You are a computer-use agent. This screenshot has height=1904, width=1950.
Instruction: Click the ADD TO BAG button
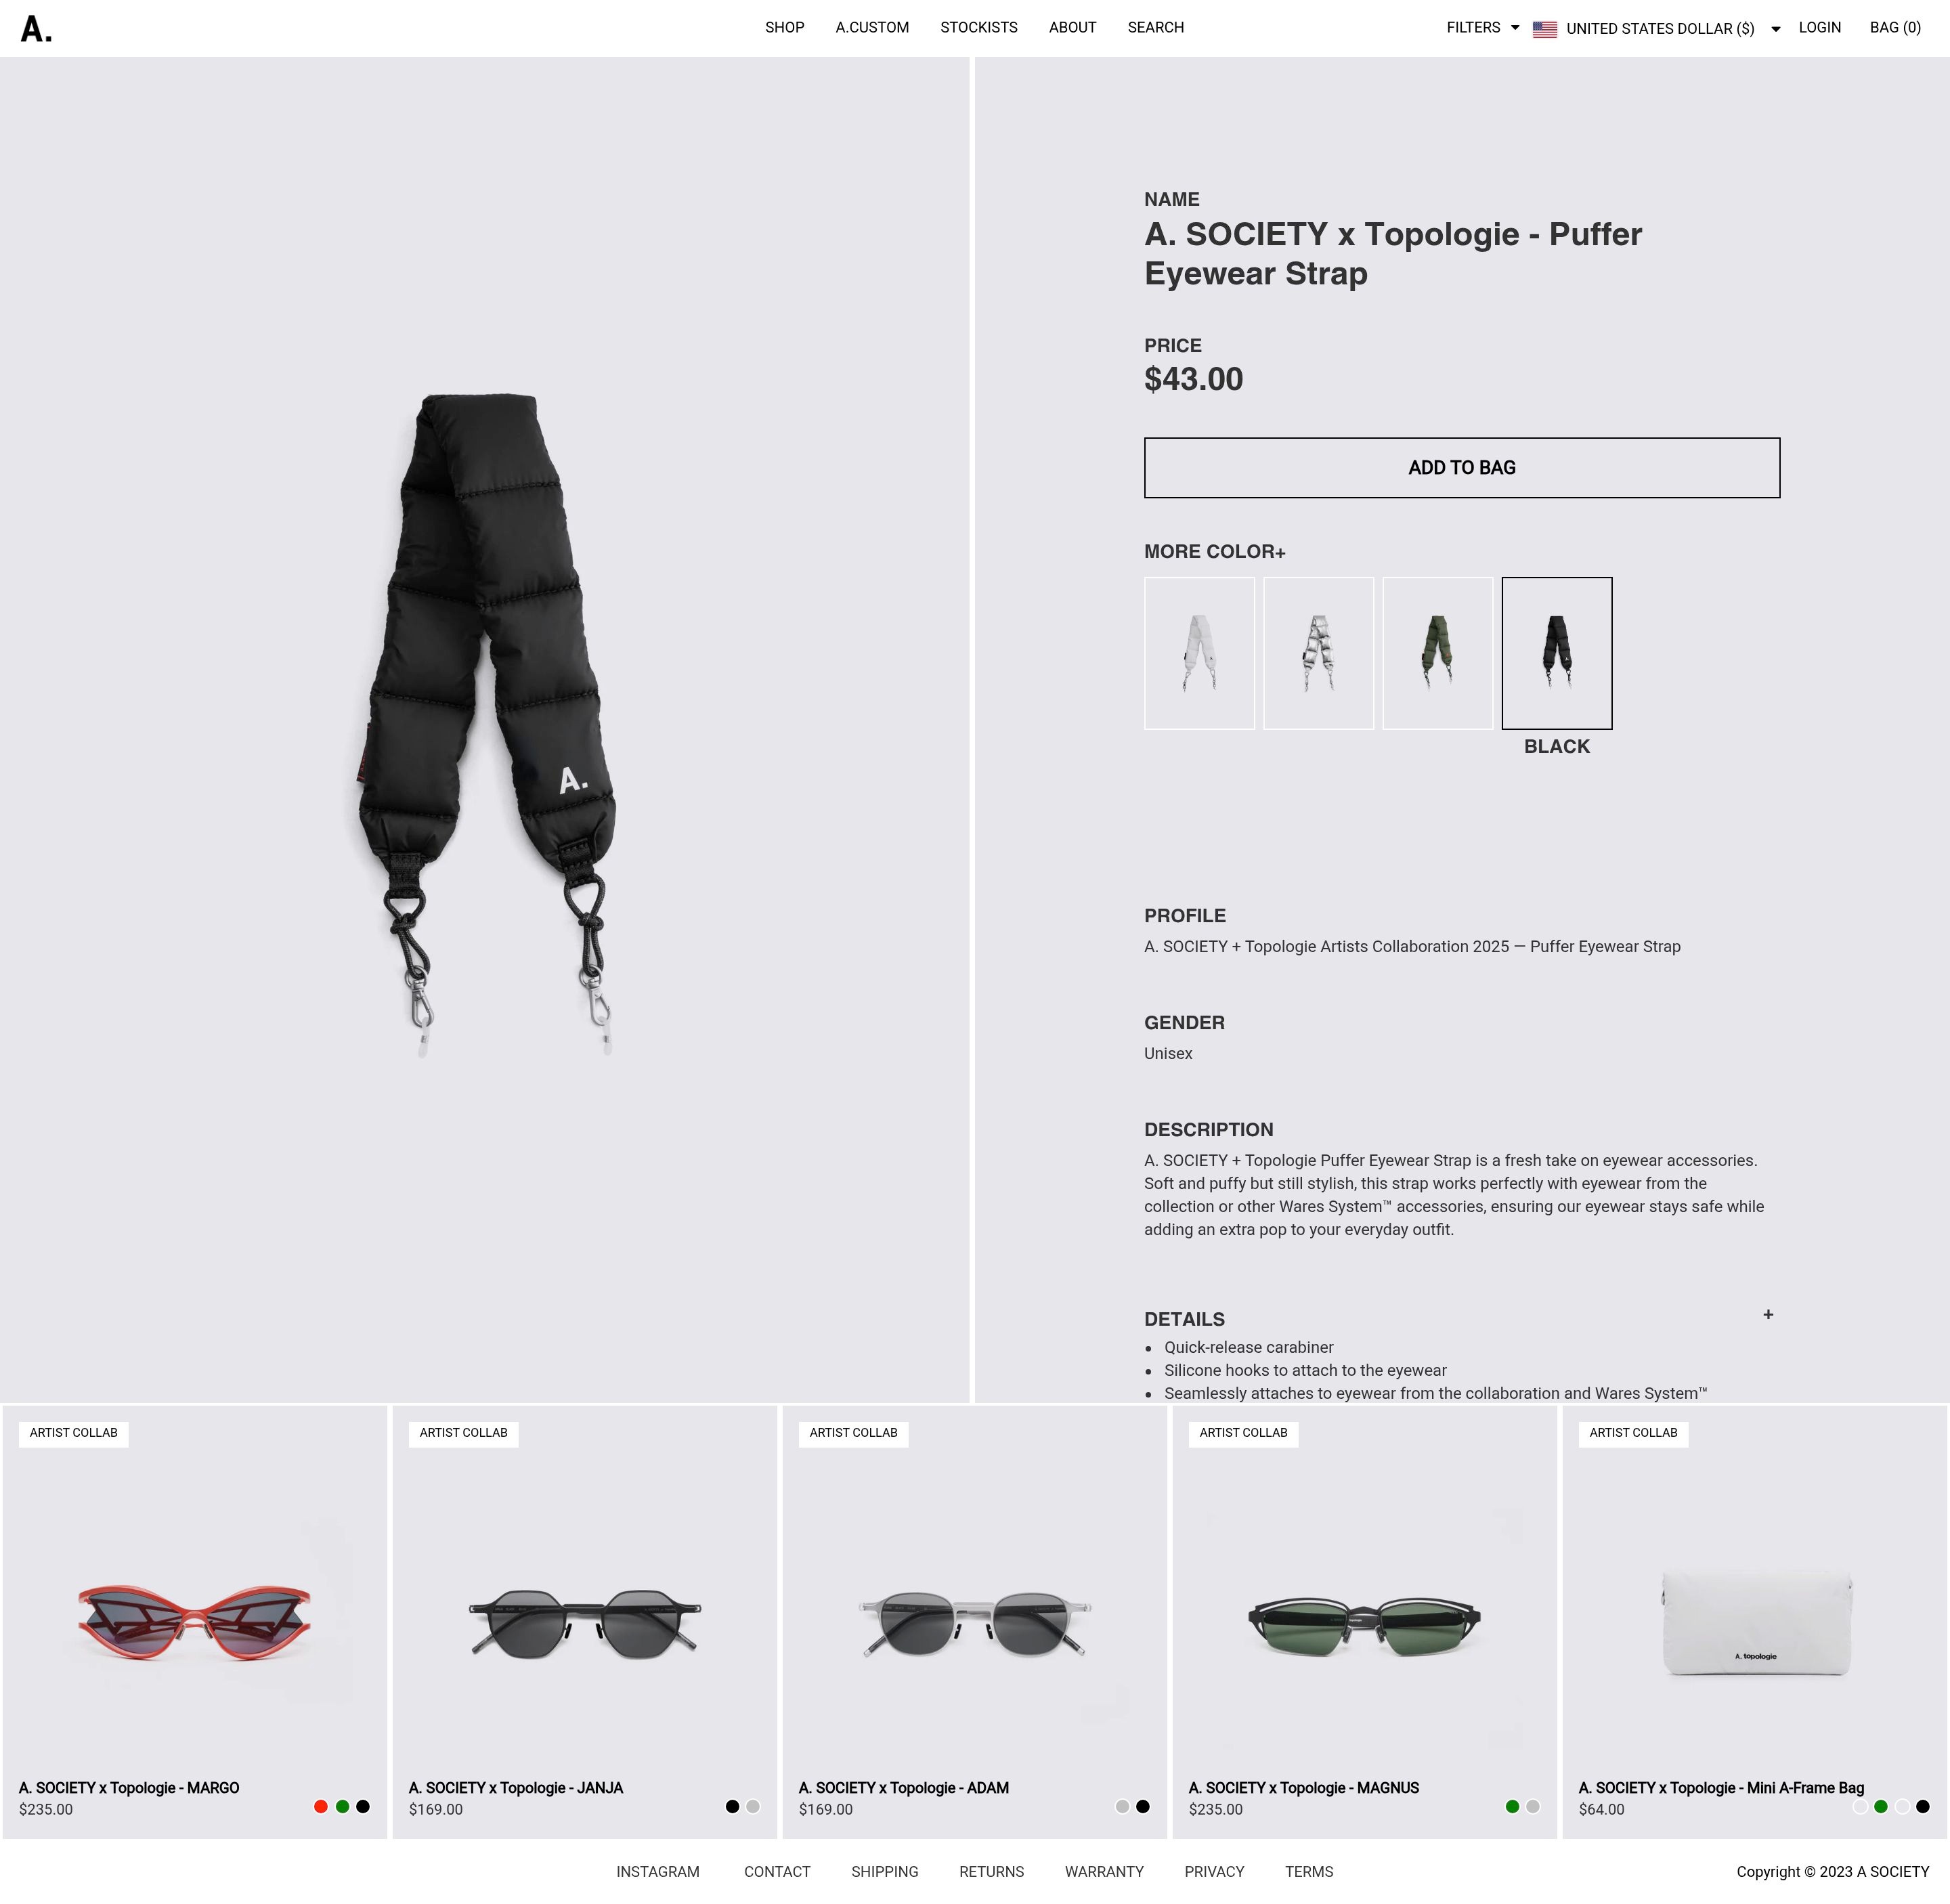coord(1461,467)
